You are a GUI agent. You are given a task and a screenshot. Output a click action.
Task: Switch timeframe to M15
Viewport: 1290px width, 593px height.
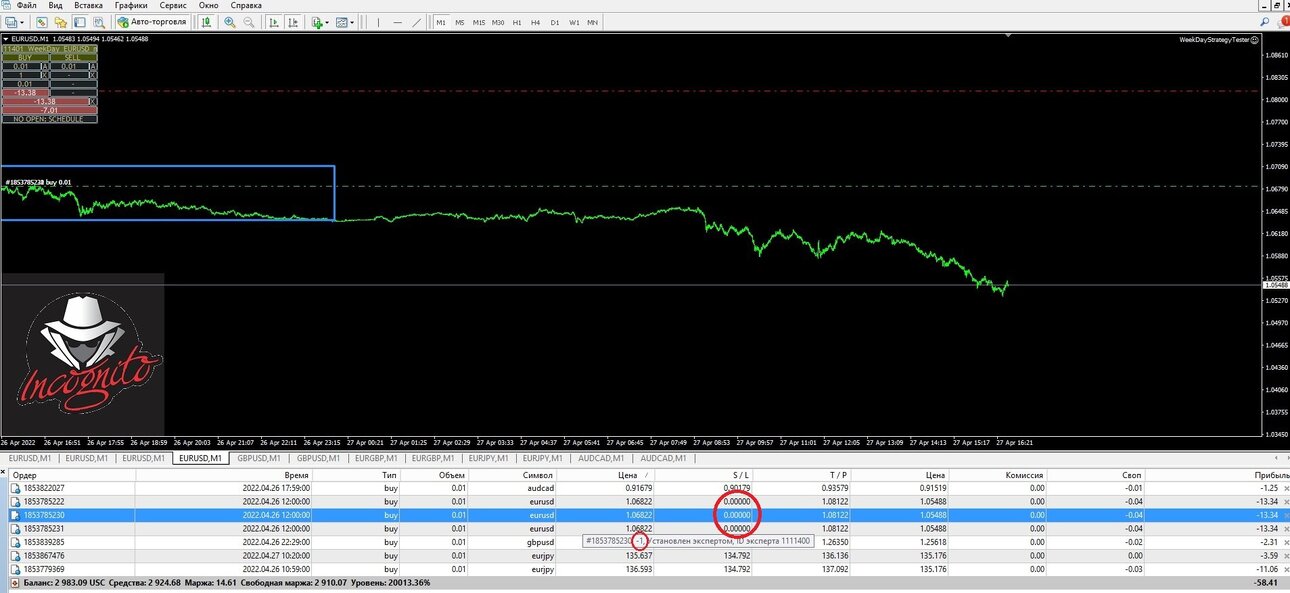pyautogui.click(x=479, y=22)
